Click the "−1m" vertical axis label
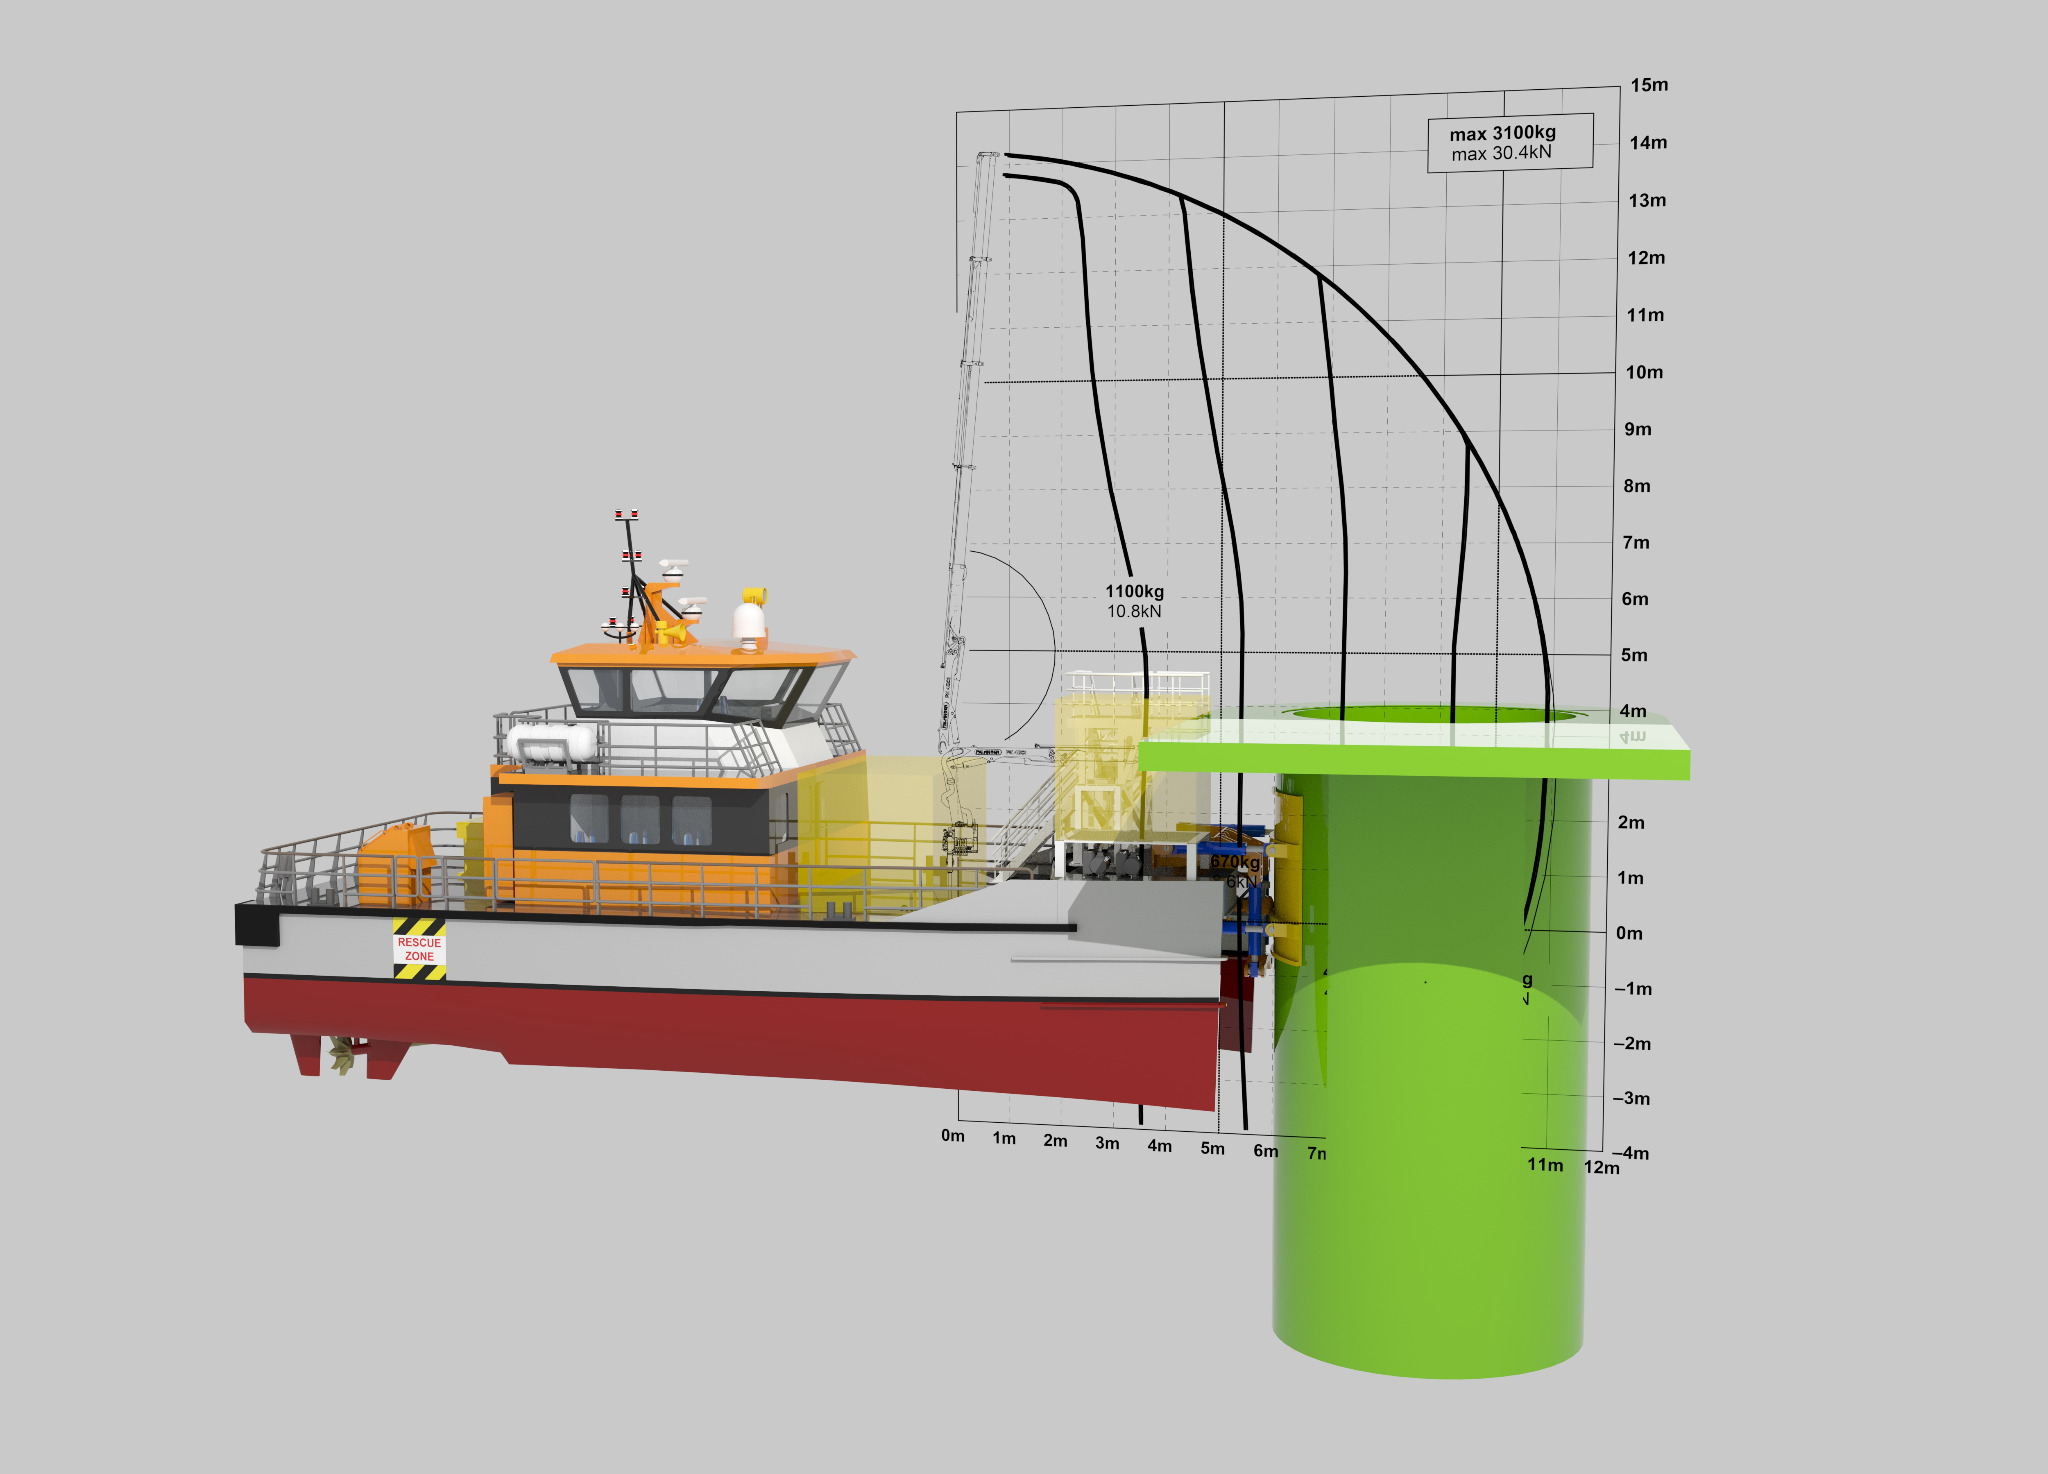The image size is (2048, 1474). pyautogui.click(x=1633, y=989)
